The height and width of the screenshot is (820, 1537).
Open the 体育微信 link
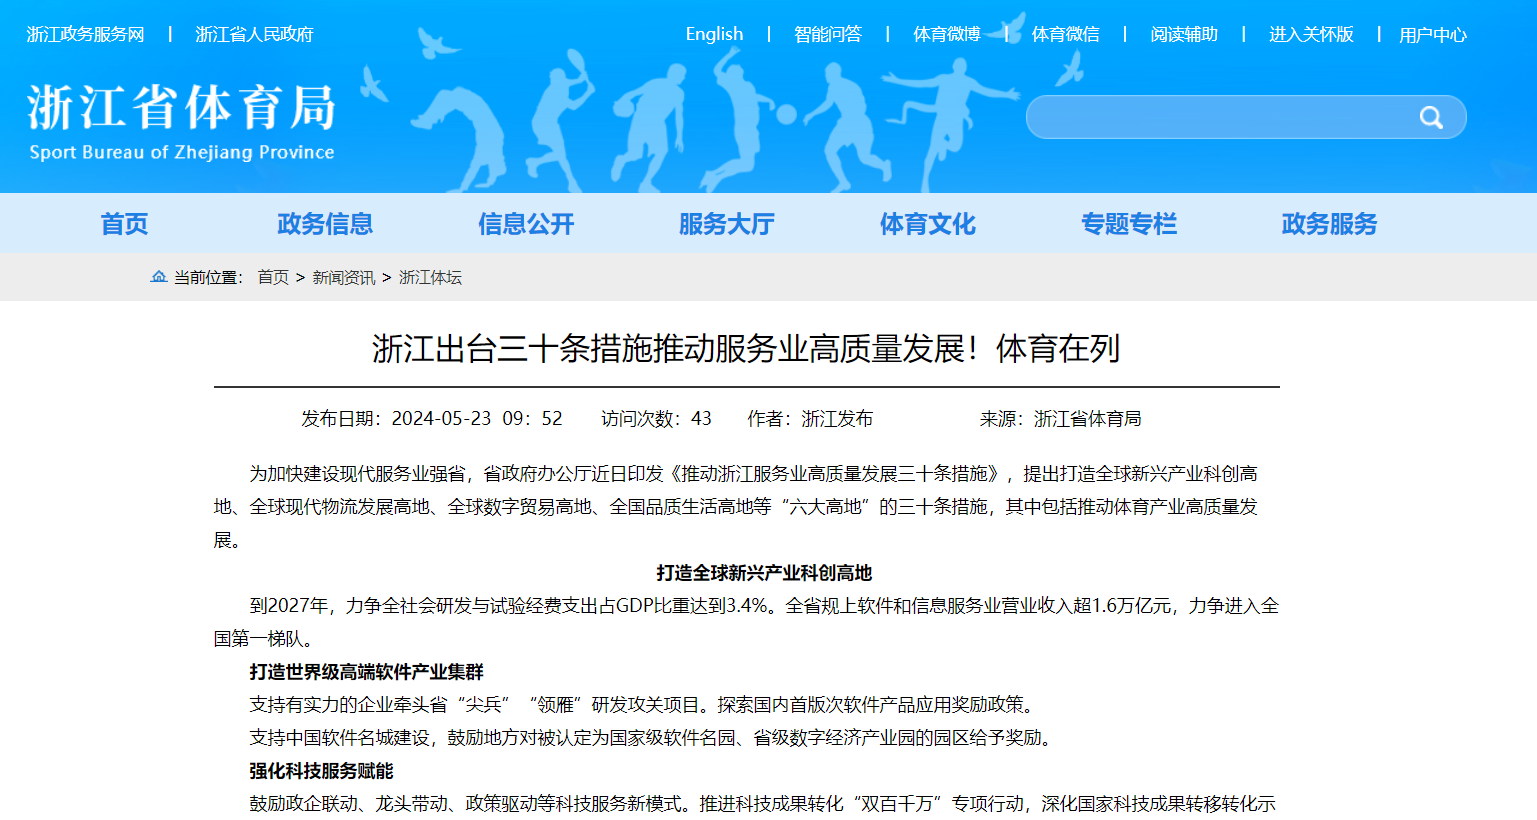(1065, 34)
